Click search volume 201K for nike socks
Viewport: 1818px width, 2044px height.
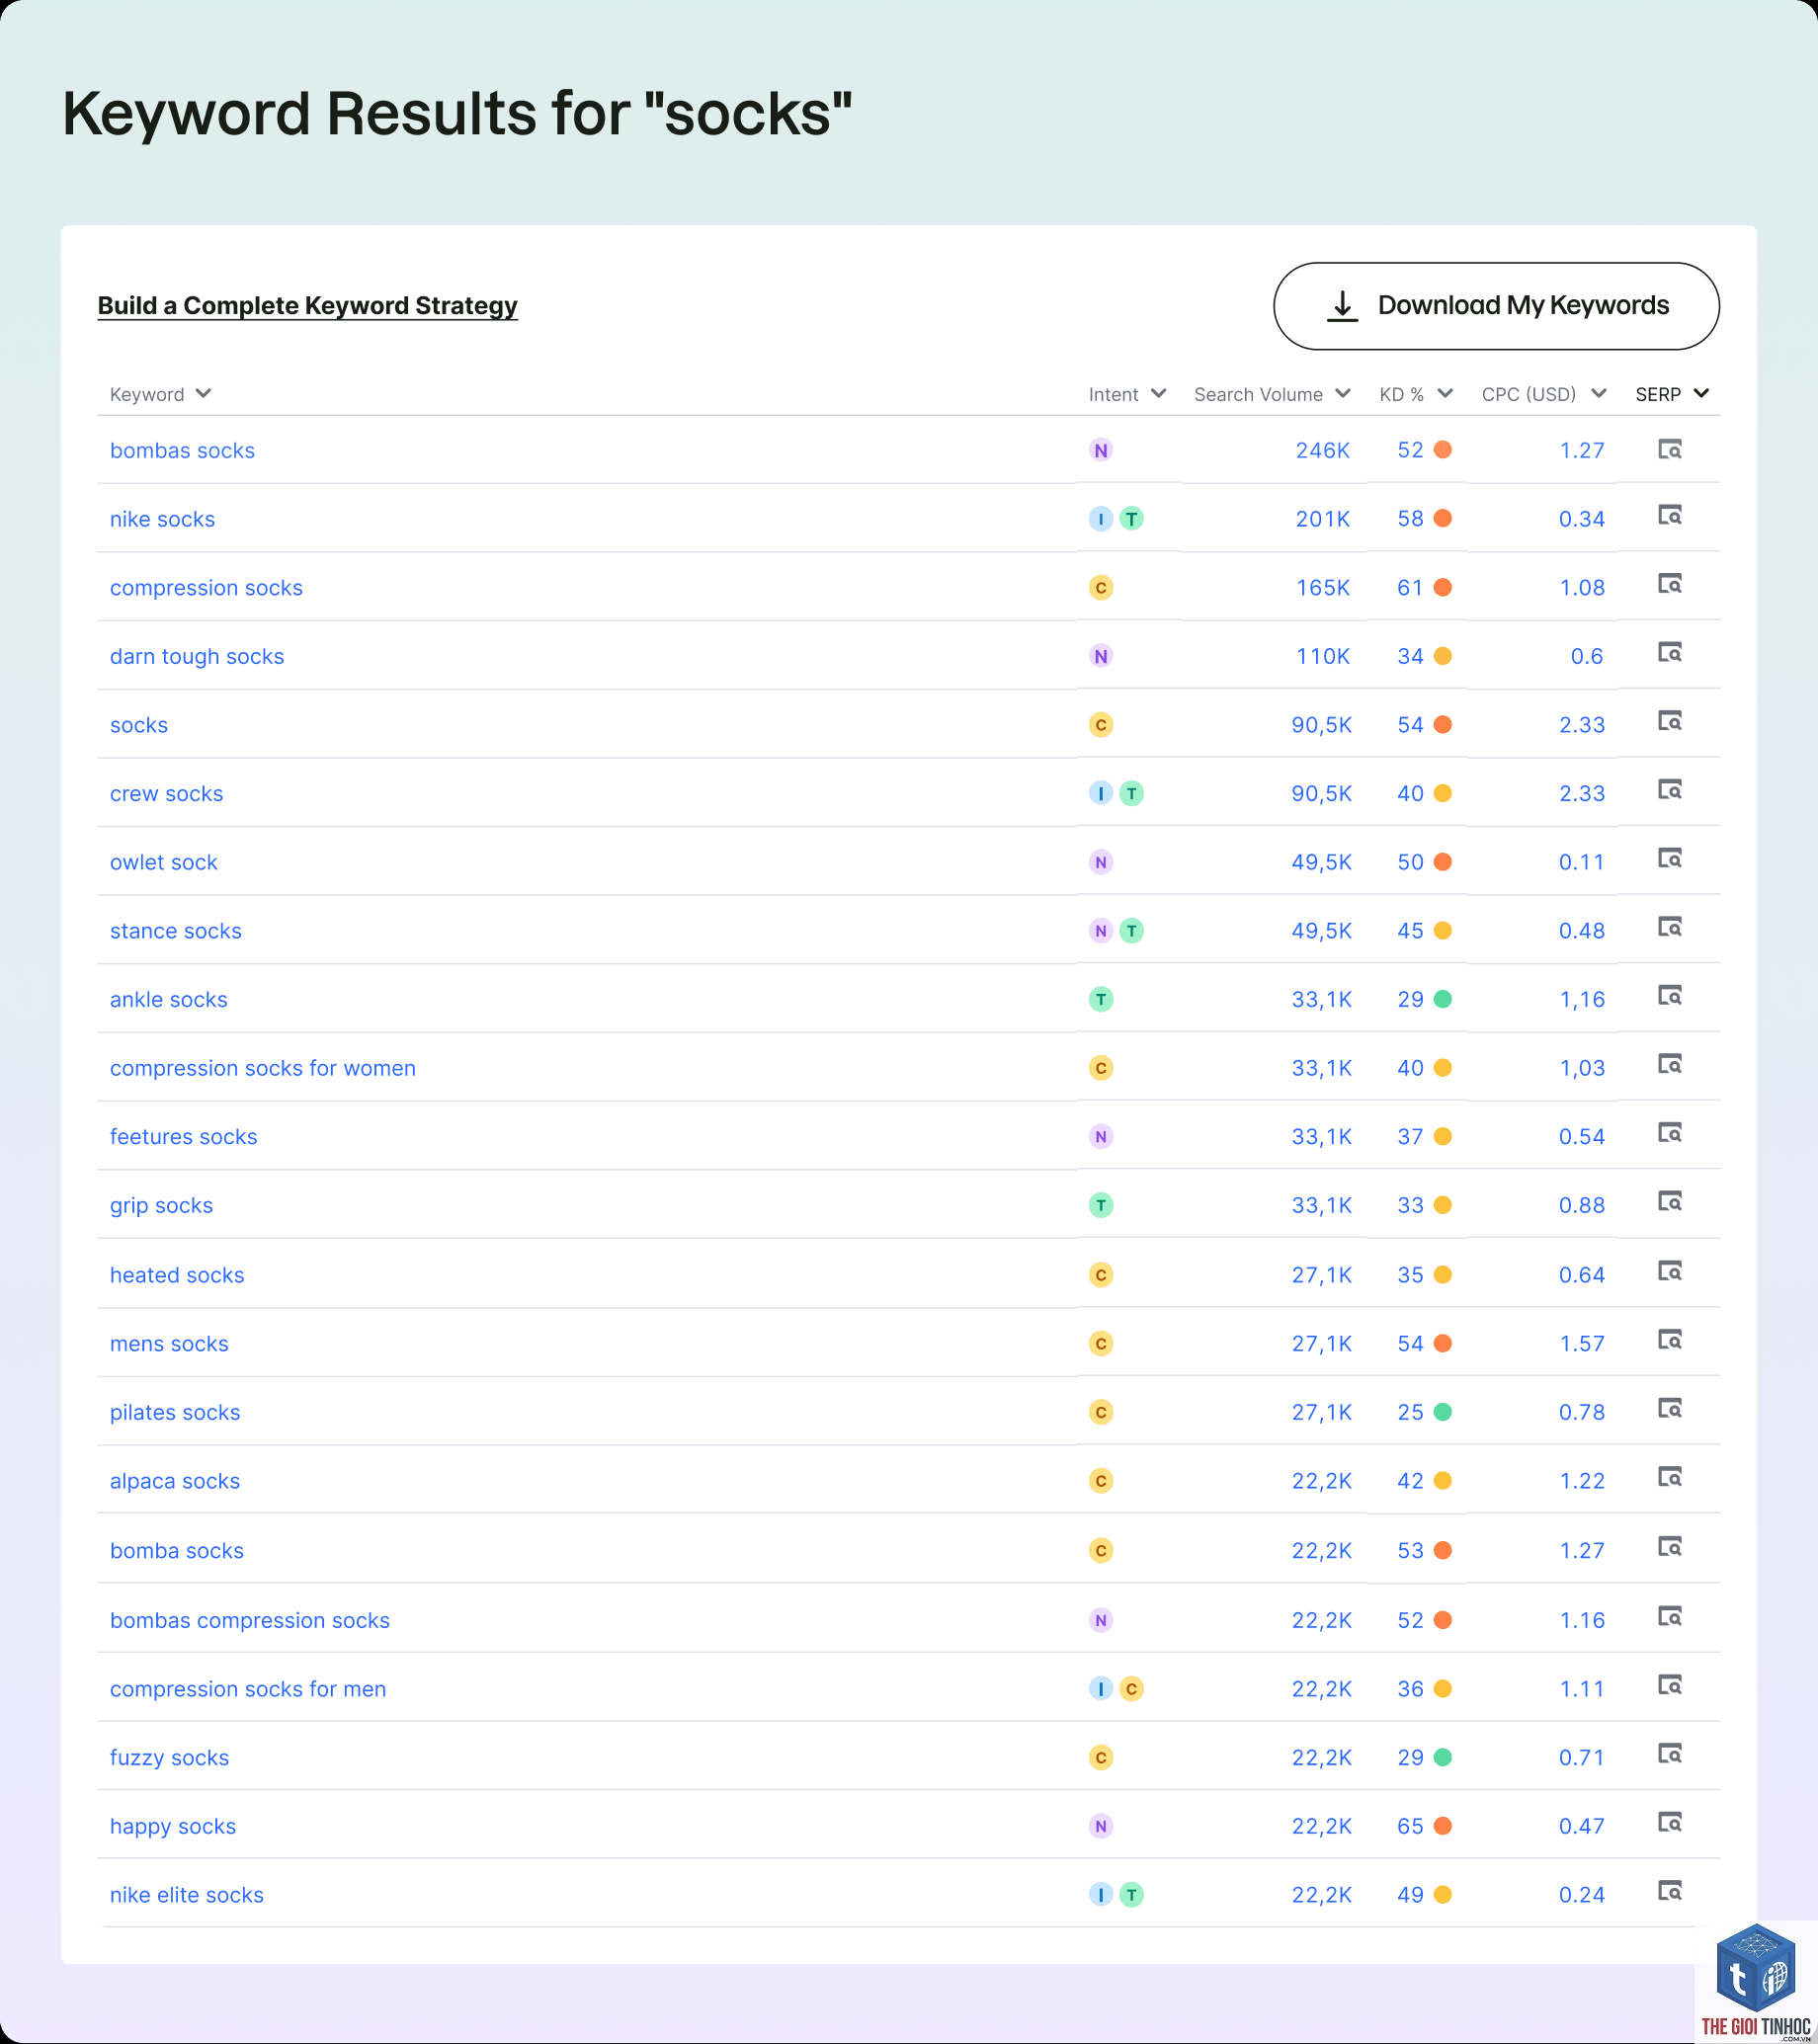point(1322,519)
